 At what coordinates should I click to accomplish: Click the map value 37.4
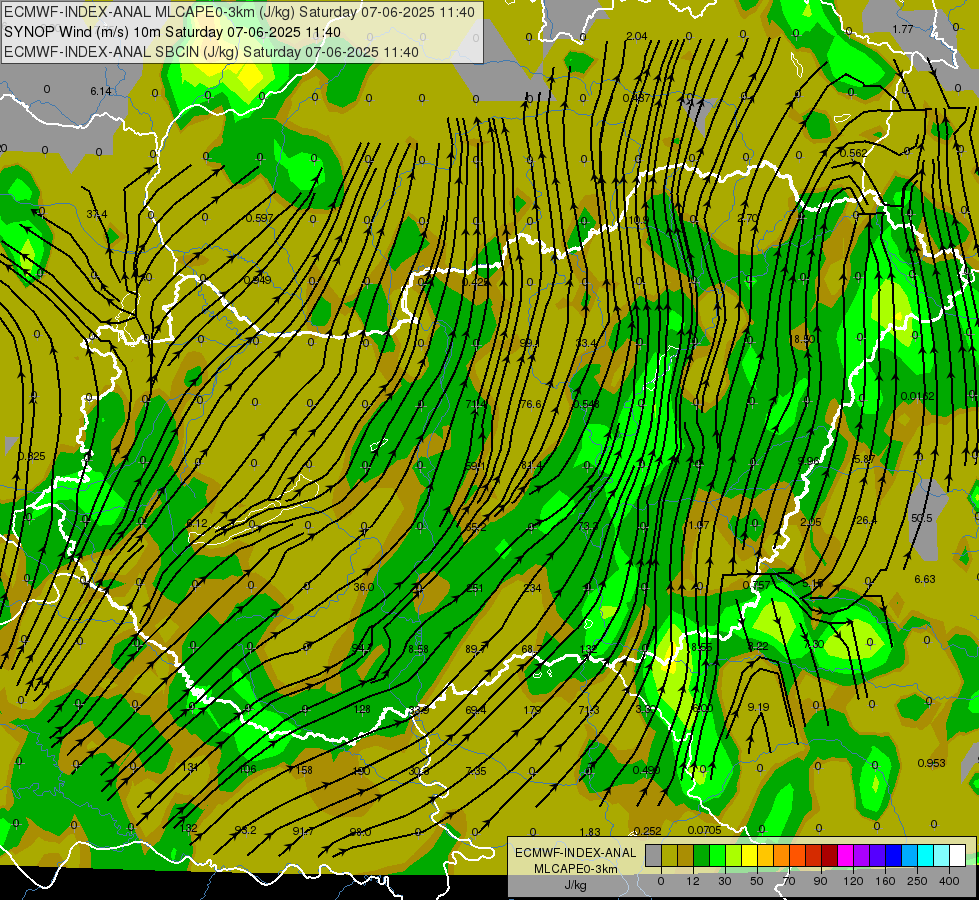click(x=97, y=214)
